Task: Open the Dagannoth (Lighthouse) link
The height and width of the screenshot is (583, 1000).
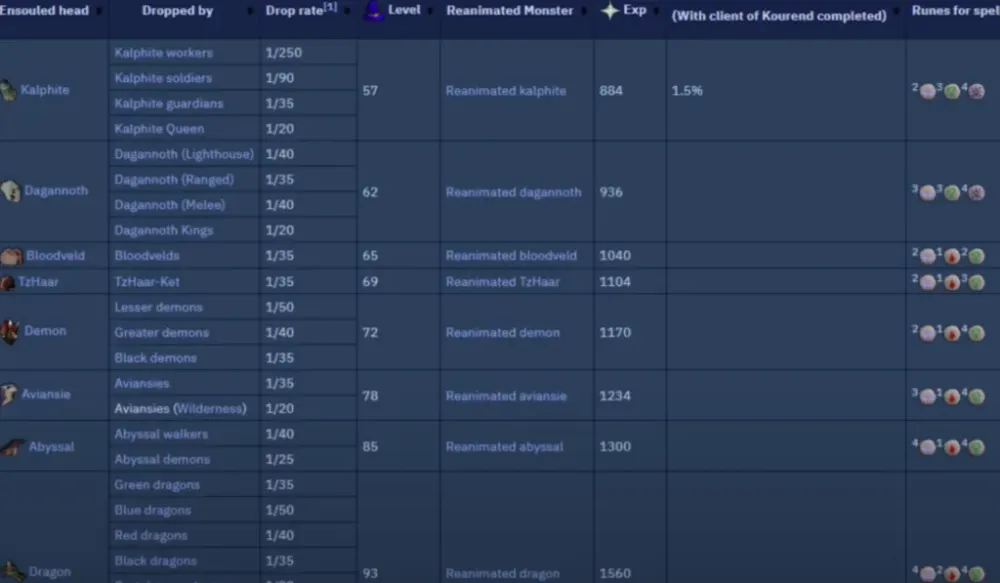Action: 184,154
